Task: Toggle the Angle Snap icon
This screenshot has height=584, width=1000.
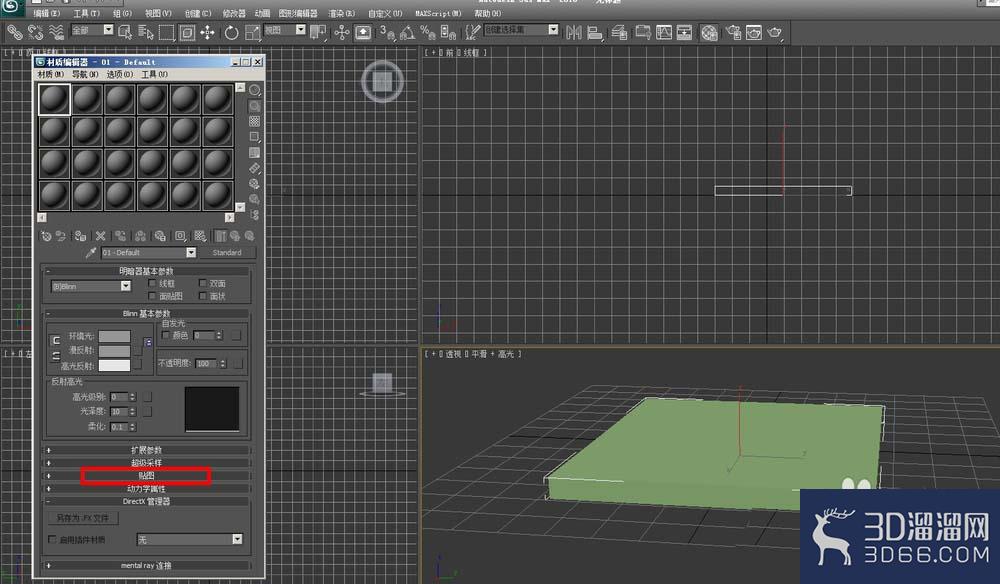Action: coord(407,33)
